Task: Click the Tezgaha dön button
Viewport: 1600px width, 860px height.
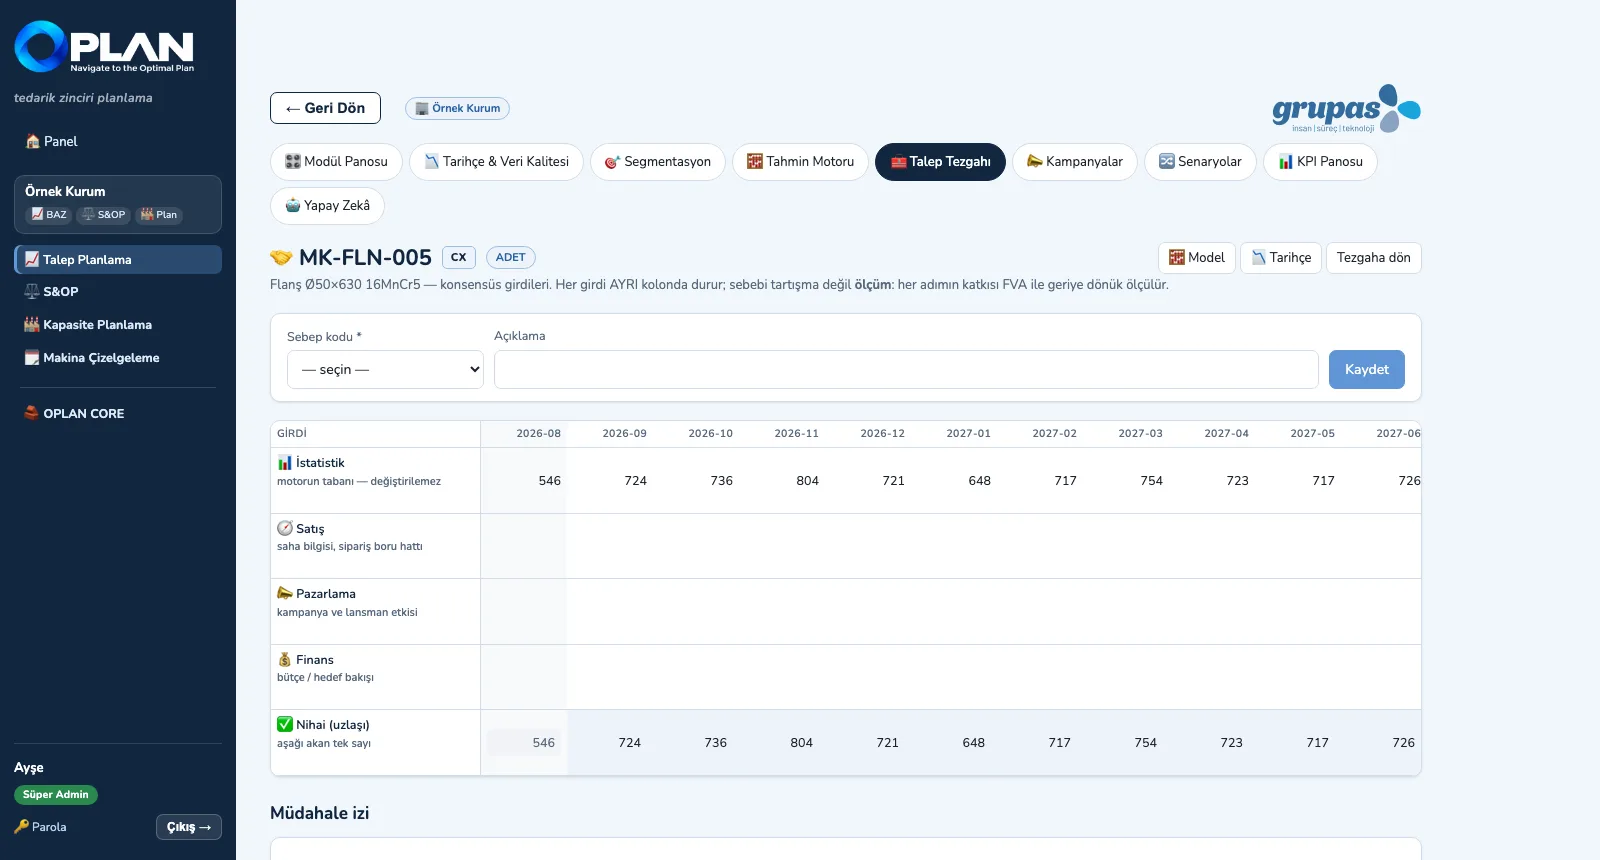Action: tap(1373, 258)
